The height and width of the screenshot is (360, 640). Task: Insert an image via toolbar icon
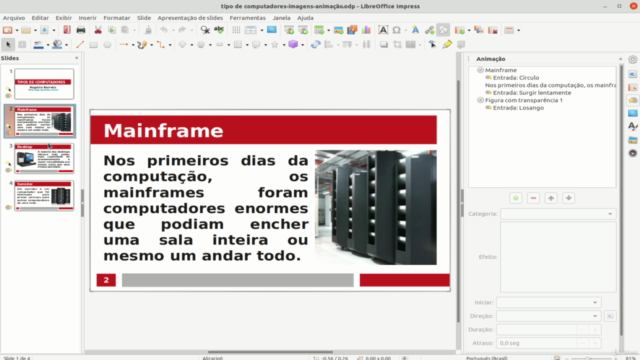[338, 30]
